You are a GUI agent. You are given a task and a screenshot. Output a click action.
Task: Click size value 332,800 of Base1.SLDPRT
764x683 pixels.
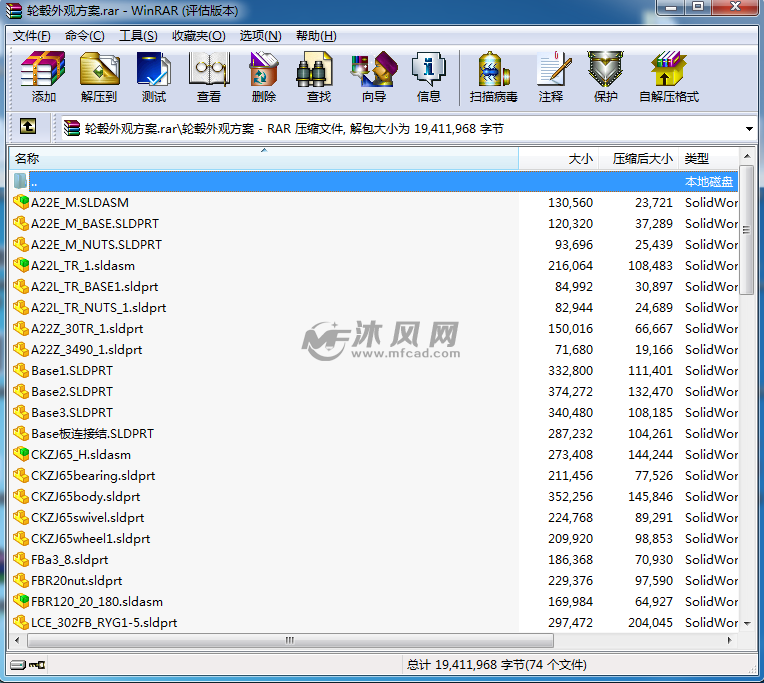(571, 370)
